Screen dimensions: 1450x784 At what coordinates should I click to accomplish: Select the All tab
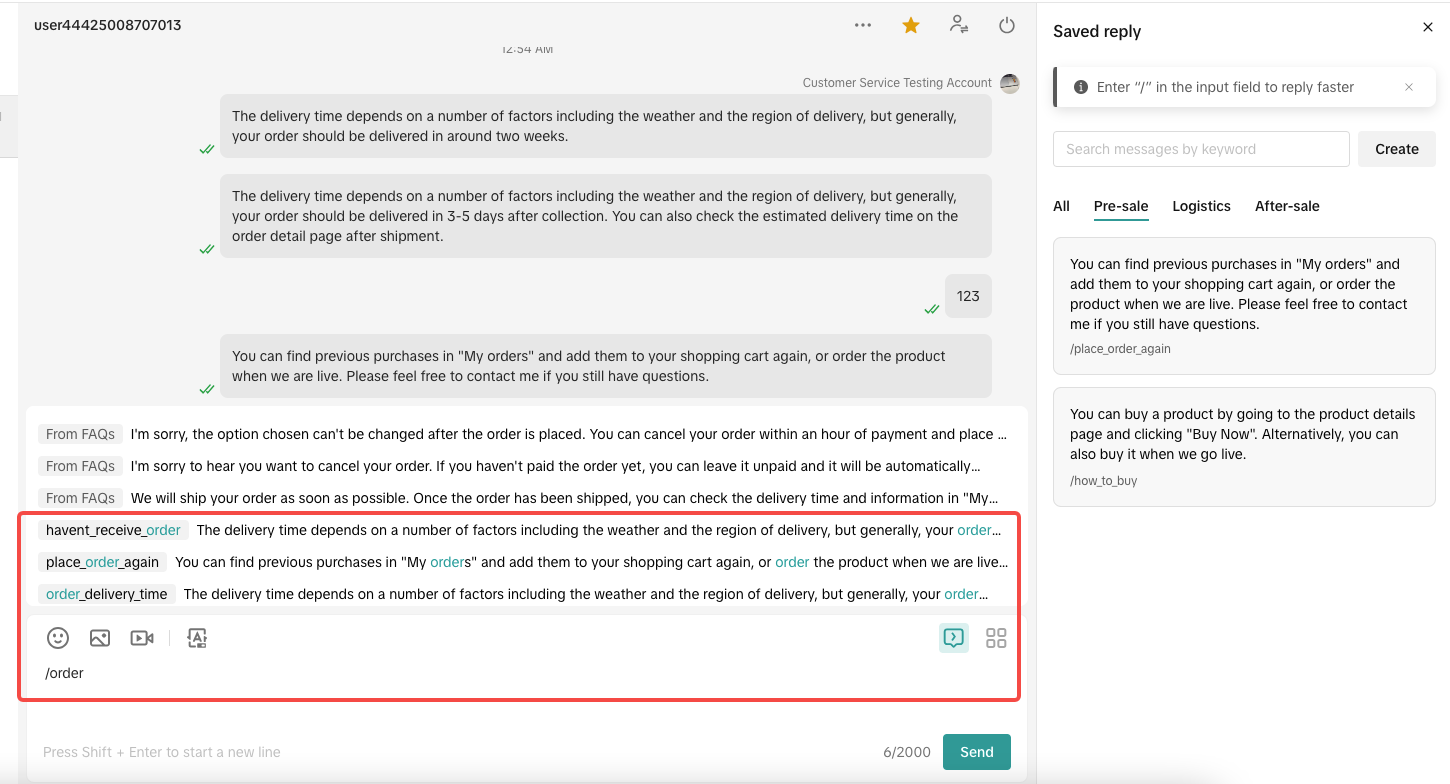click(x=1061, y=206)
